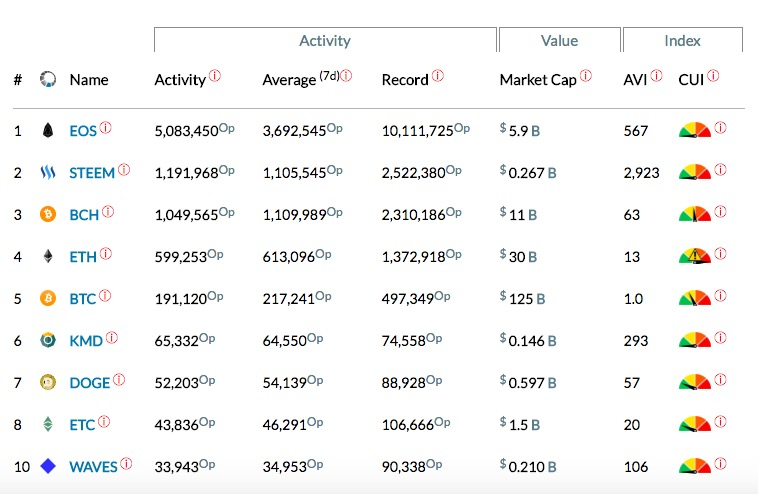Viewport: 758px width, 494px height.
Task: Click info icon beside DOGE name
Action: (119, 380)
